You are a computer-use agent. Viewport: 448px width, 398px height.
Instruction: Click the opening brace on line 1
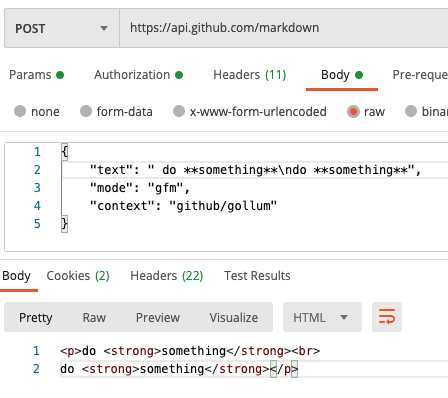pyautogui.click(x=64, y=152)
